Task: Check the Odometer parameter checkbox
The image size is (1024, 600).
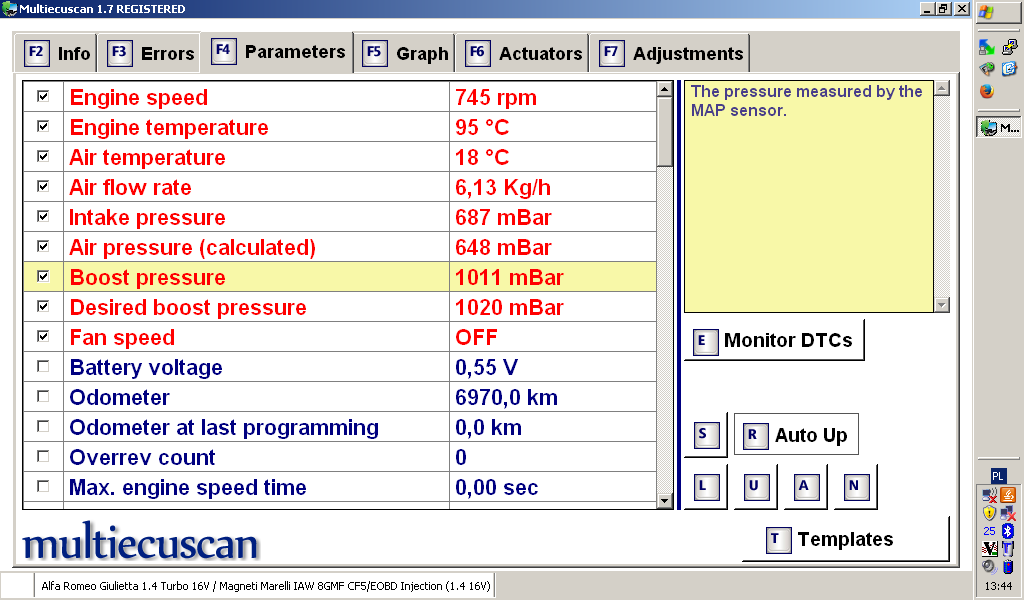Action: pyautogui.click(x=43, y=397)
